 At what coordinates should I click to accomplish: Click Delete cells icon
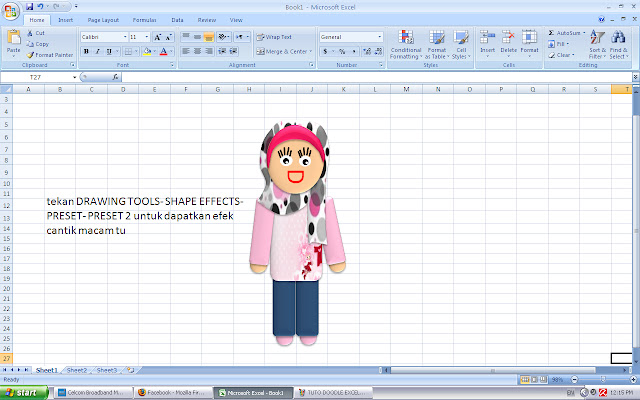click(509, 38)
